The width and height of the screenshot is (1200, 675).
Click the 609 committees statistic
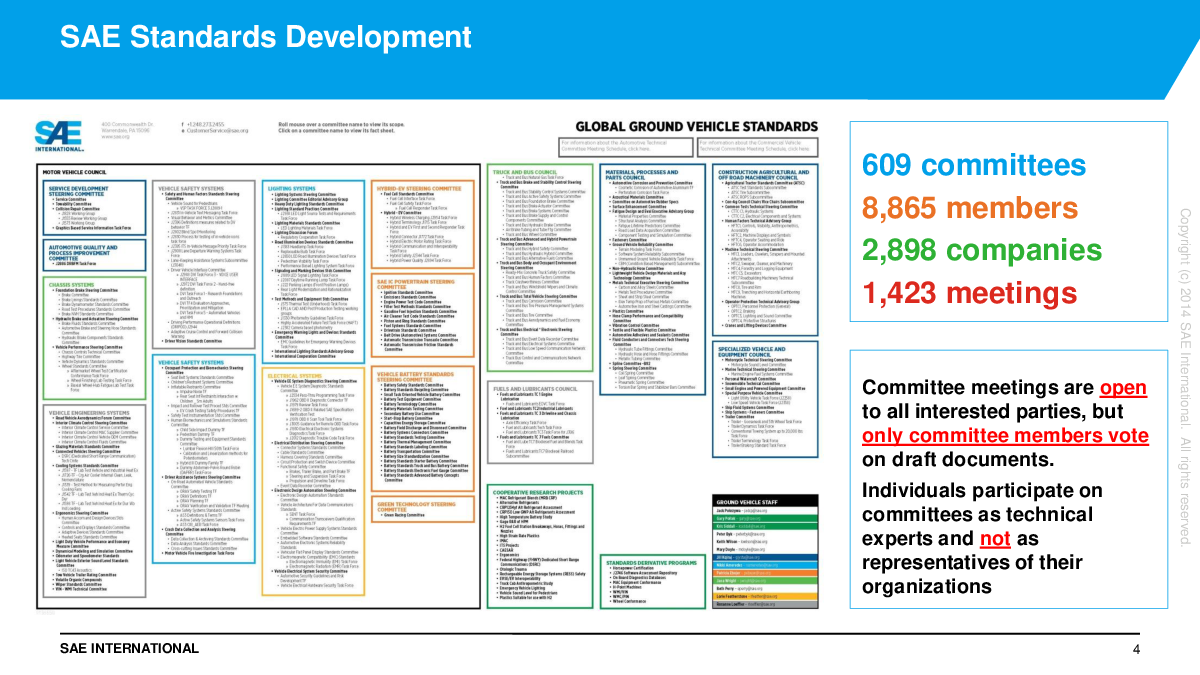pos(973,165)
